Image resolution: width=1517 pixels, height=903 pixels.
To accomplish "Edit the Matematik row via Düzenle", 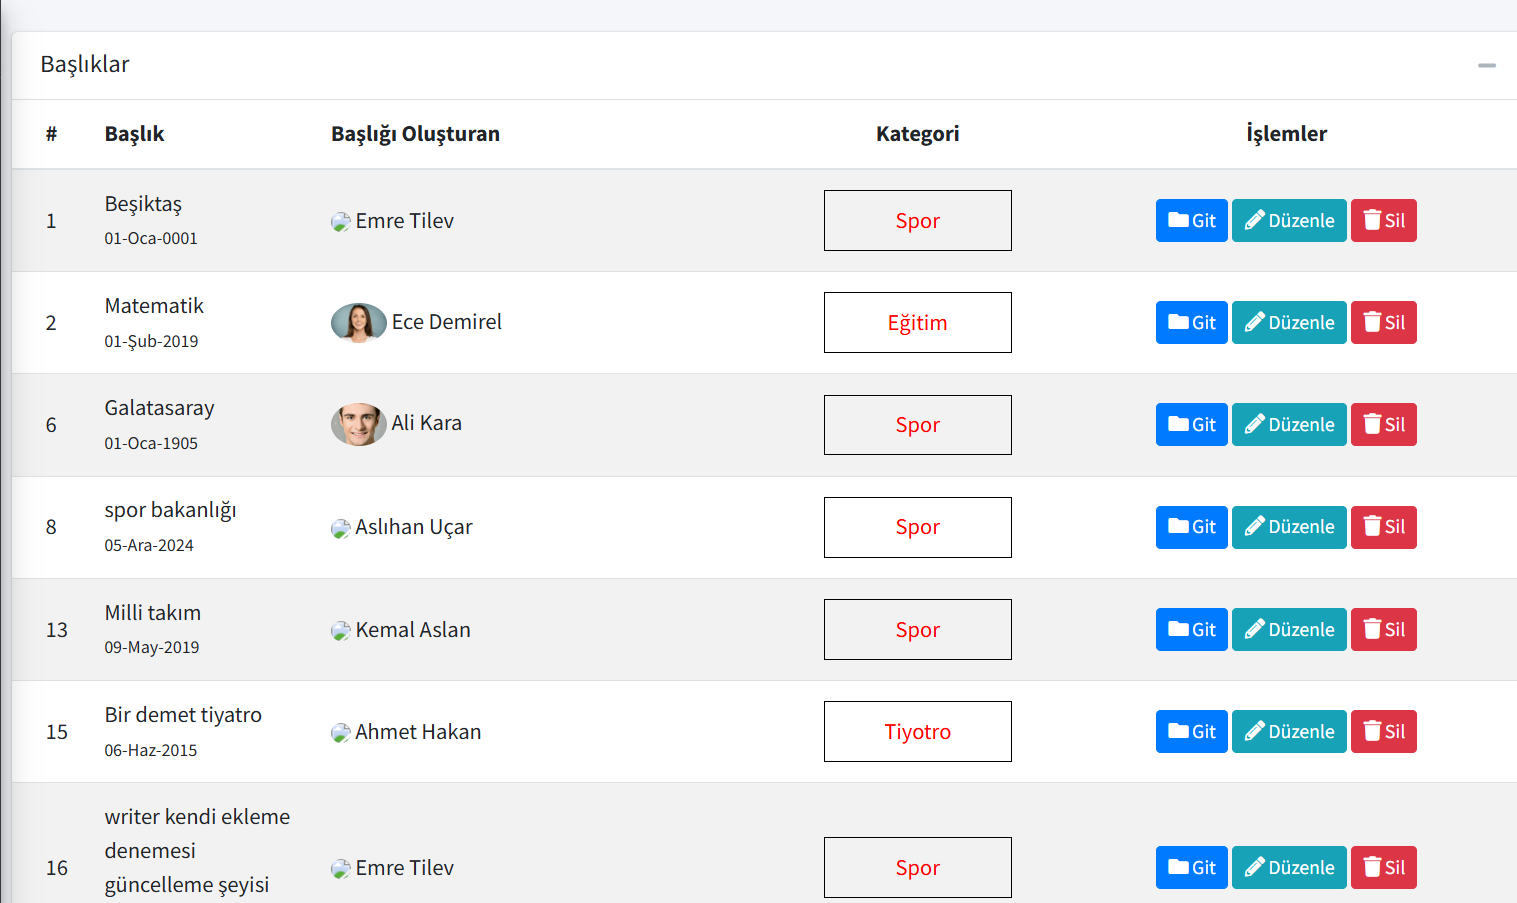I will coord(1289,323).
